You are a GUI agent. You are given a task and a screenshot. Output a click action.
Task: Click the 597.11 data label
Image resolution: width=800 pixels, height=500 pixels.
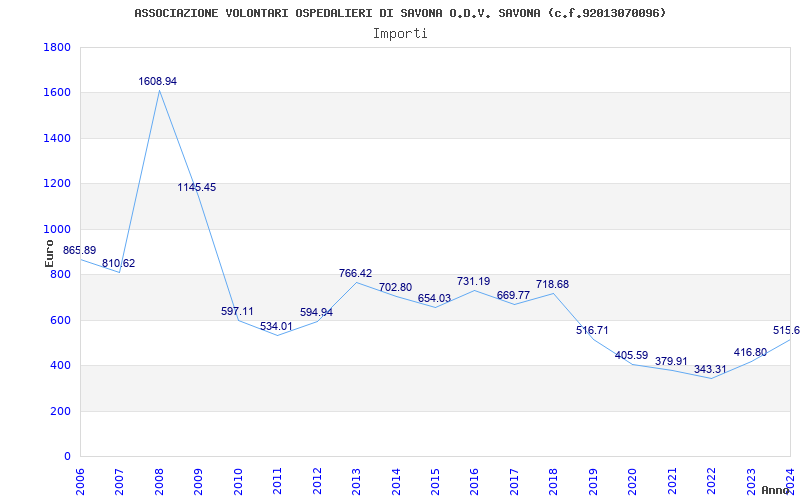pos(237,311)
